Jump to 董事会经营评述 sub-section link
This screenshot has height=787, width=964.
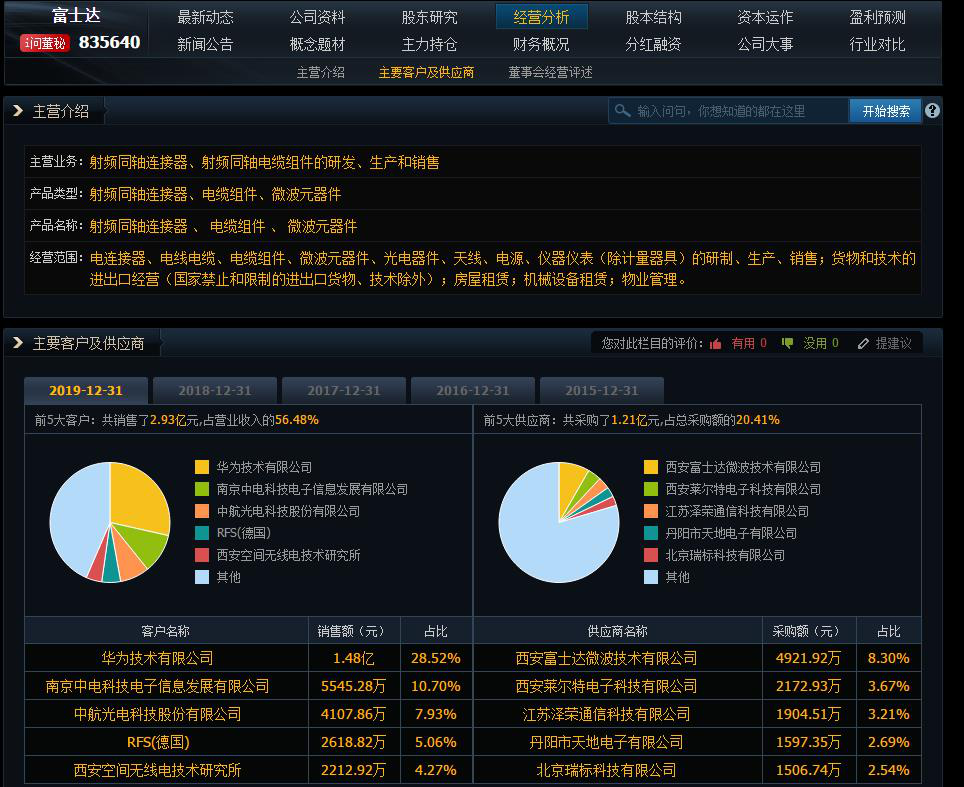tap(550, 73)
